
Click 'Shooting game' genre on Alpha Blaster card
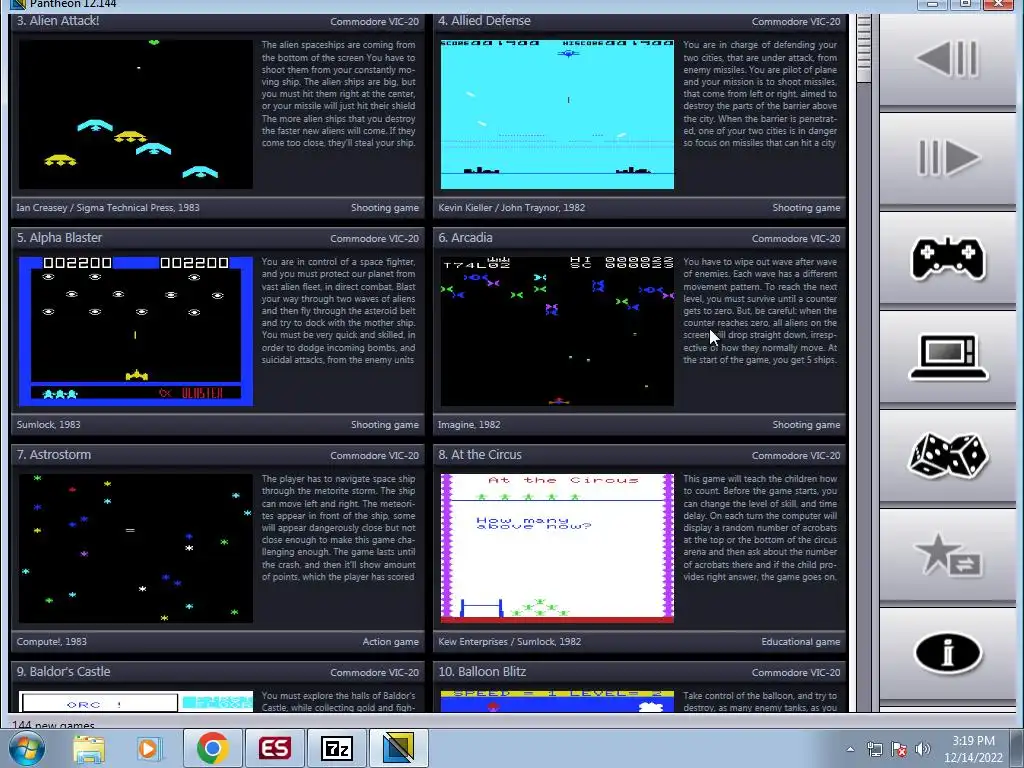[x=385, y=424]
